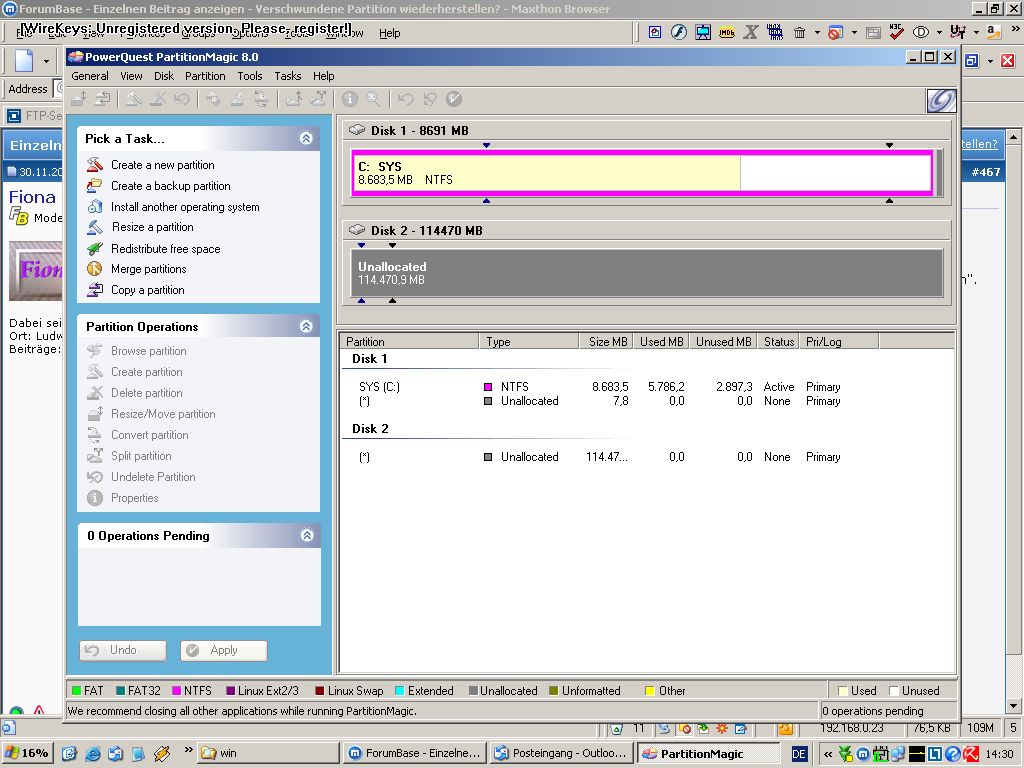1024x768 pixels.
Task: Click the popup blocker icon in Maxthon toolbar
Action: 835,32
